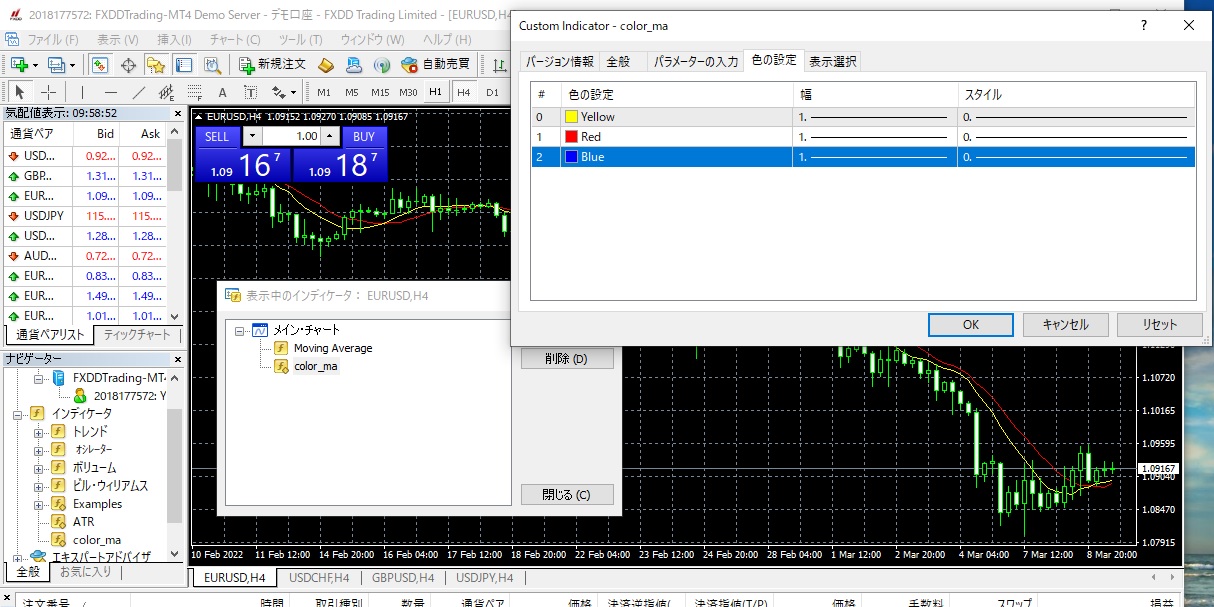Switch to the パラメーターの入力 tab
Image resolution: width=1214 pixels, height=607 pixels.
tap(695, 61)
